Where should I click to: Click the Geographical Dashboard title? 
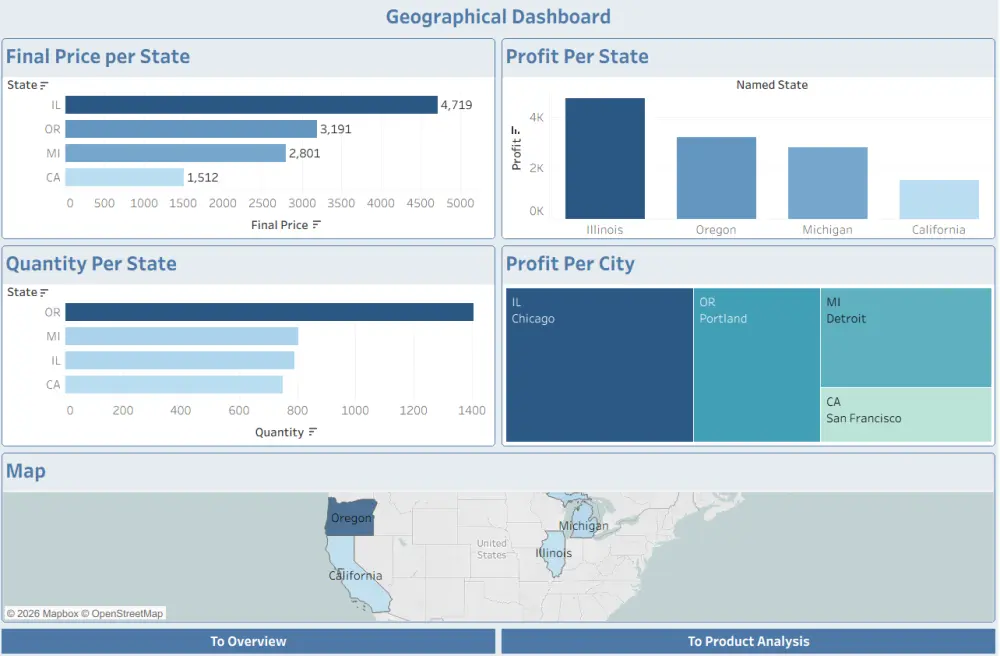click(x=499, y=16)
